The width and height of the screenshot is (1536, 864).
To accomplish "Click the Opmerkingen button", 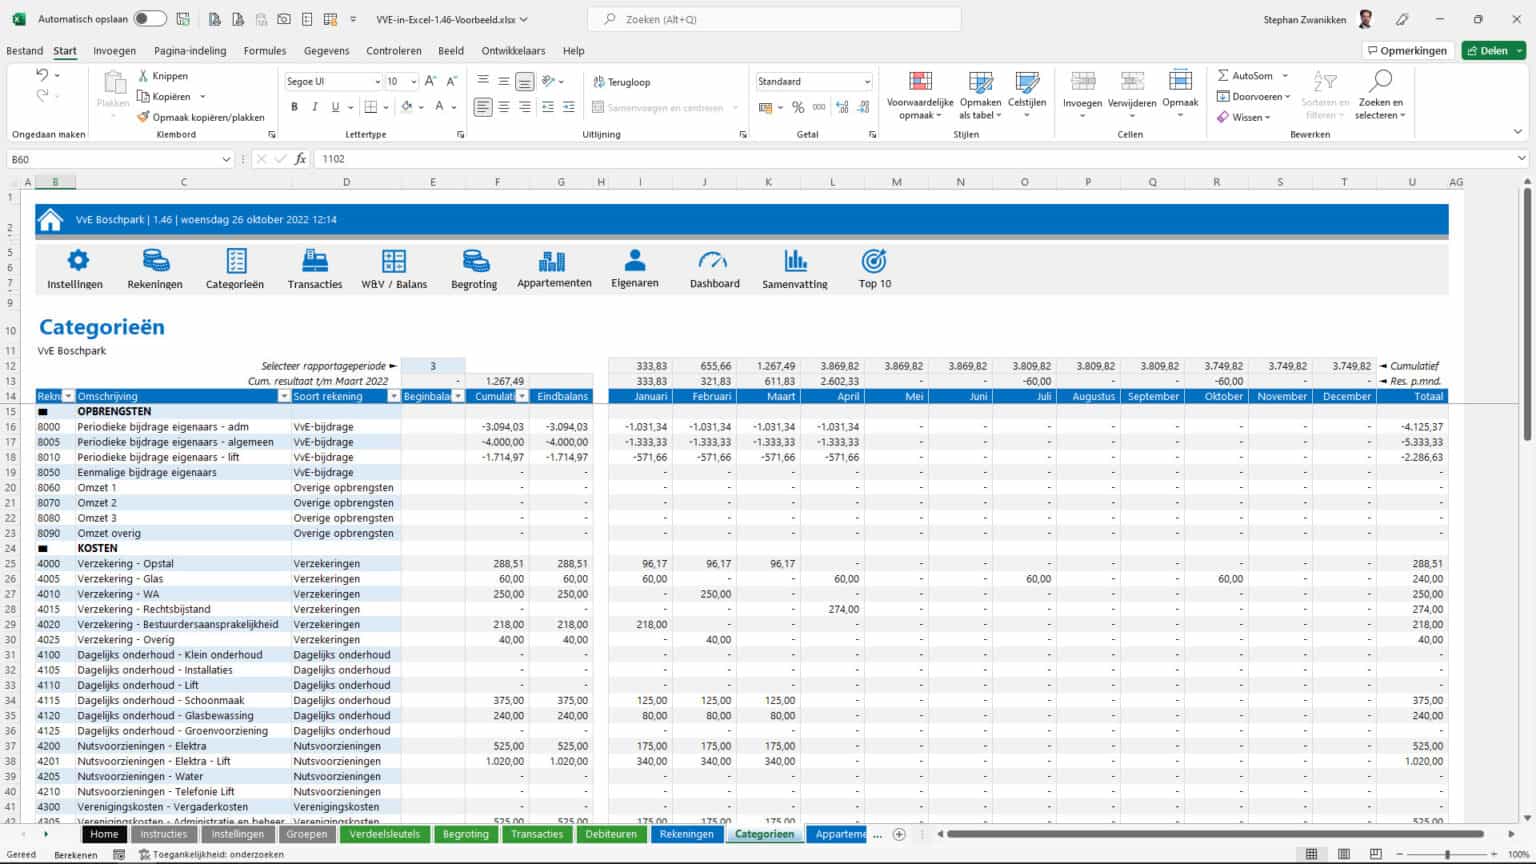I will [1409, 50].
